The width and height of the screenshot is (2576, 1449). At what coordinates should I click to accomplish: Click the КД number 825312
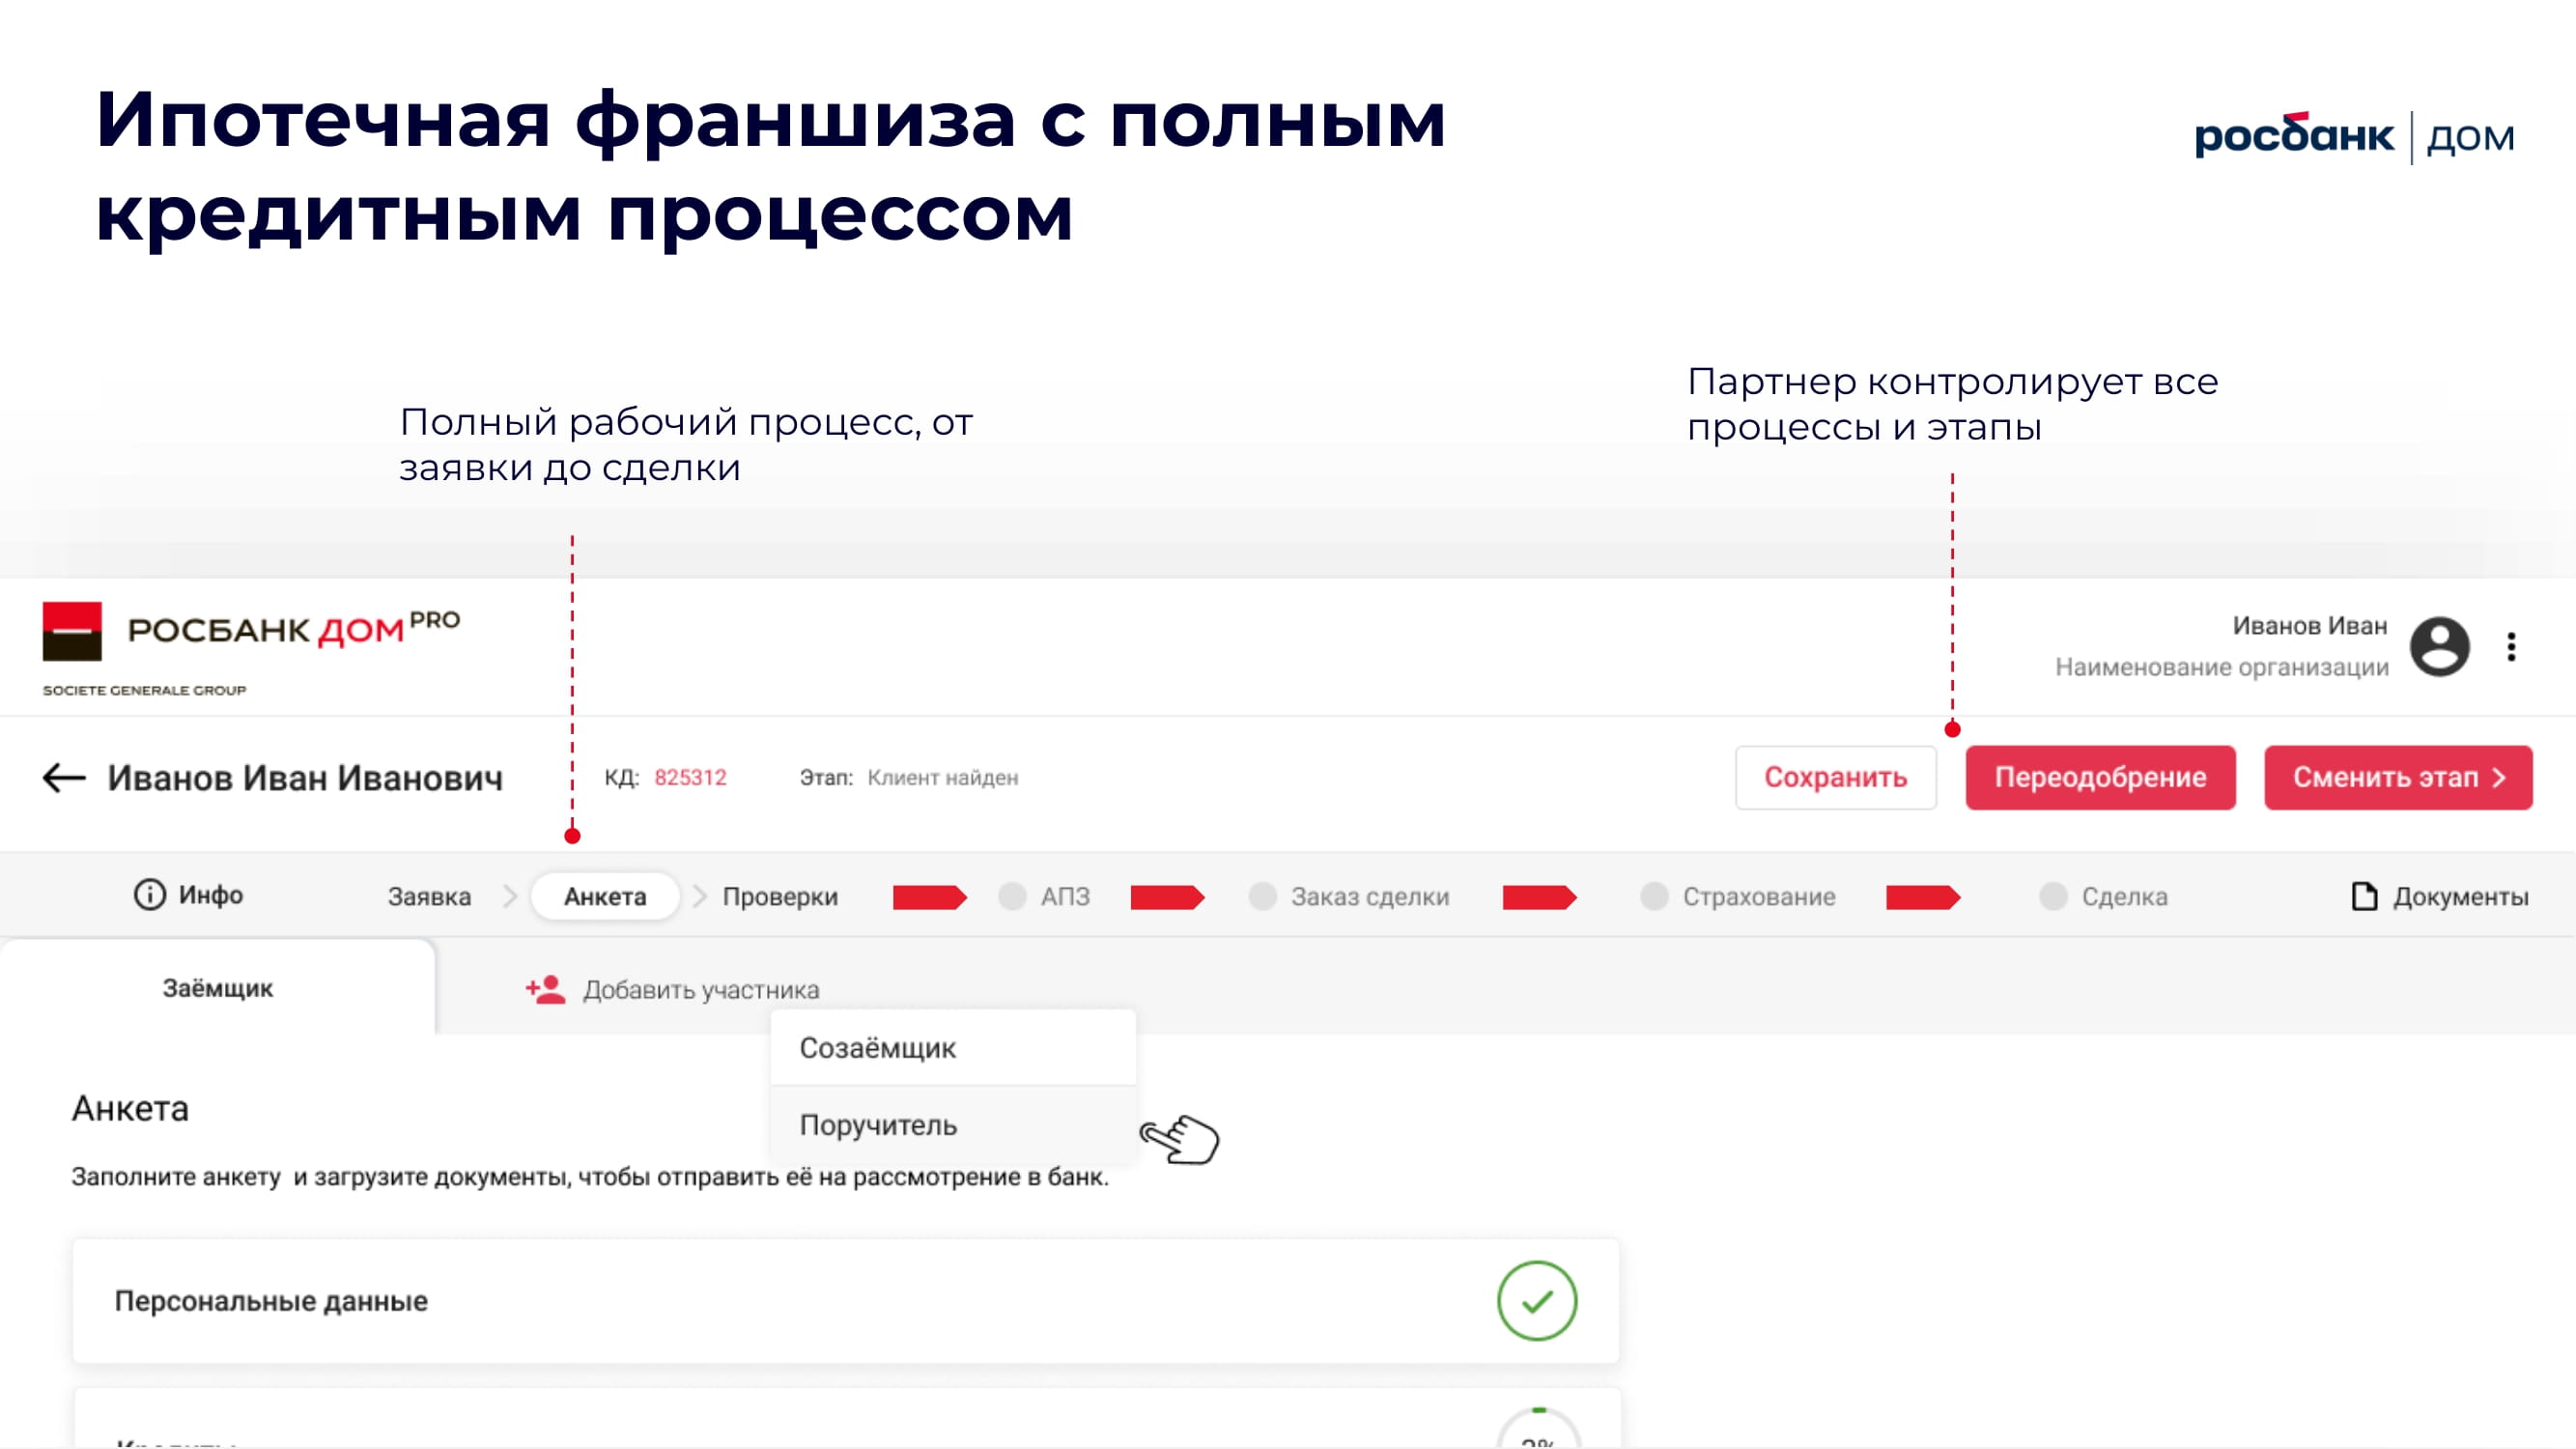690,777
